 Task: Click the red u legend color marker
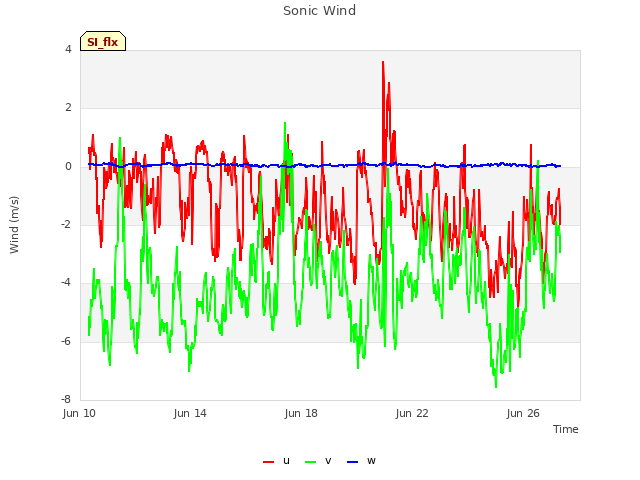(269, 462)
